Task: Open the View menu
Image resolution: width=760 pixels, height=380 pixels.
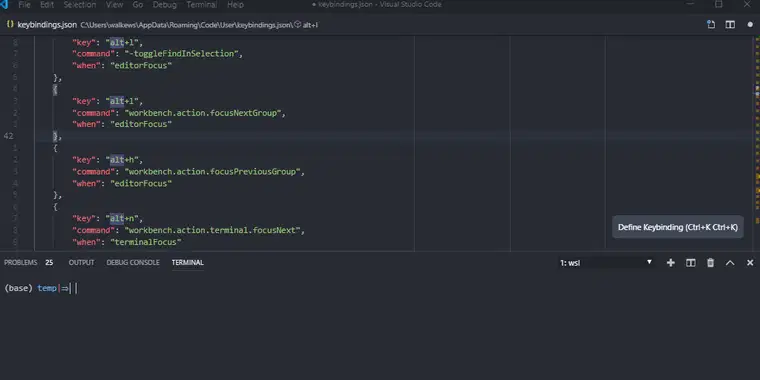Action: (114, 5)
